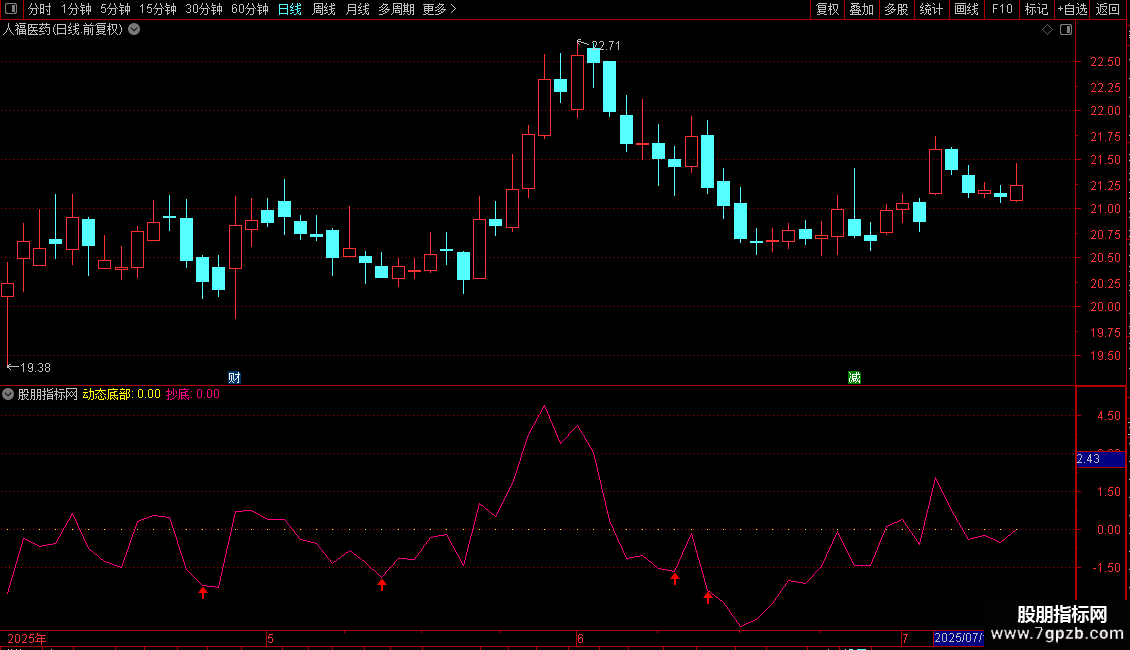Viewport: 1130px width, 650px height.
Task: Click the diamond icon above the price axis
Action: coord(1048,30)
